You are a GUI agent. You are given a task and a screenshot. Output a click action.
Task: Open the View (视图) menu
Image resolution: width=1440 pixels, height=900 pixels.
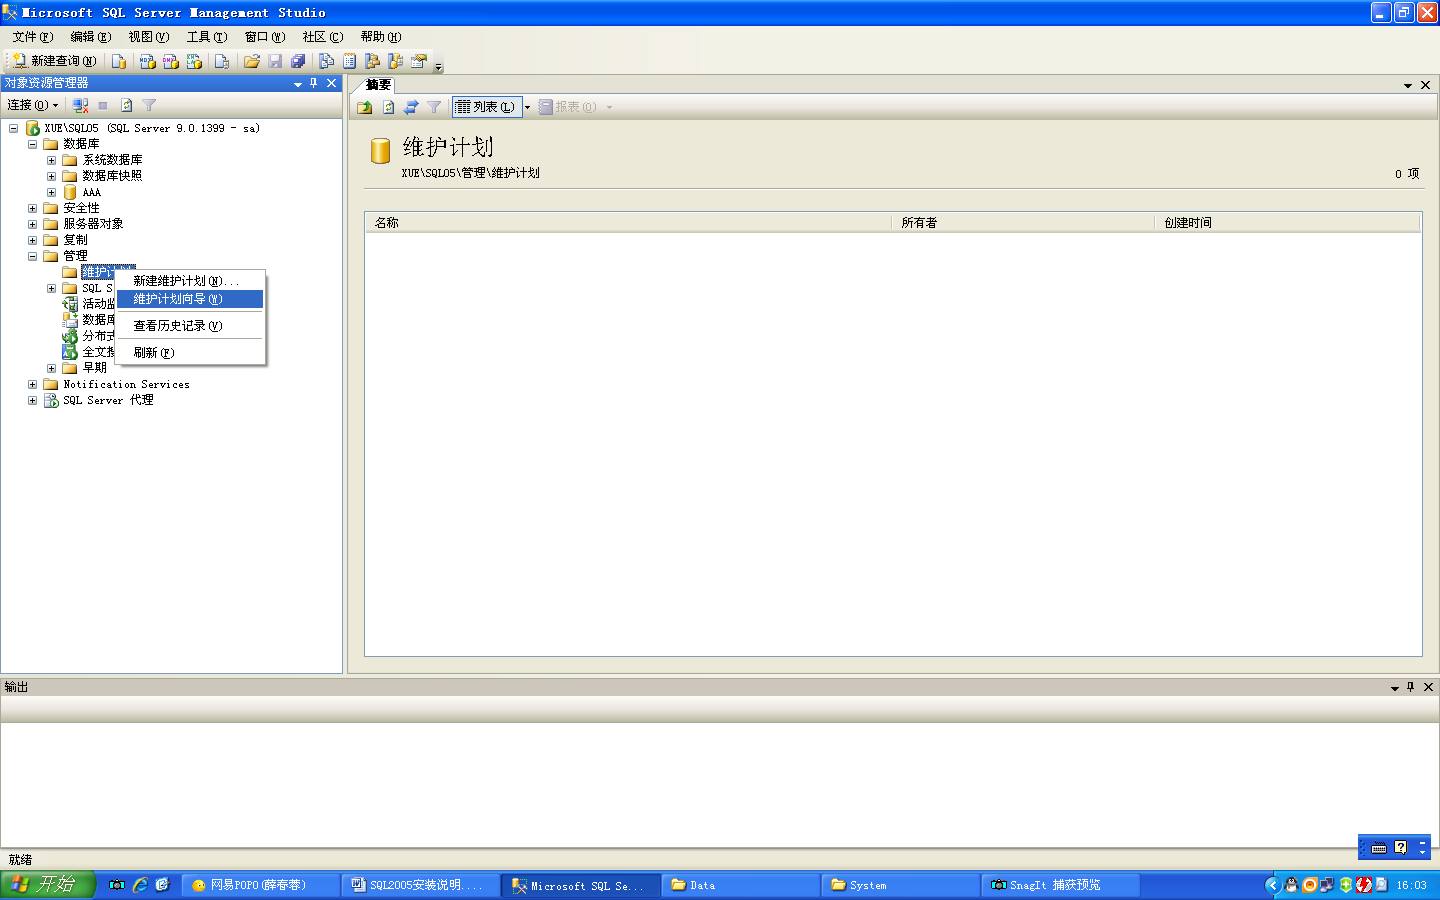(x=149, y=37)
